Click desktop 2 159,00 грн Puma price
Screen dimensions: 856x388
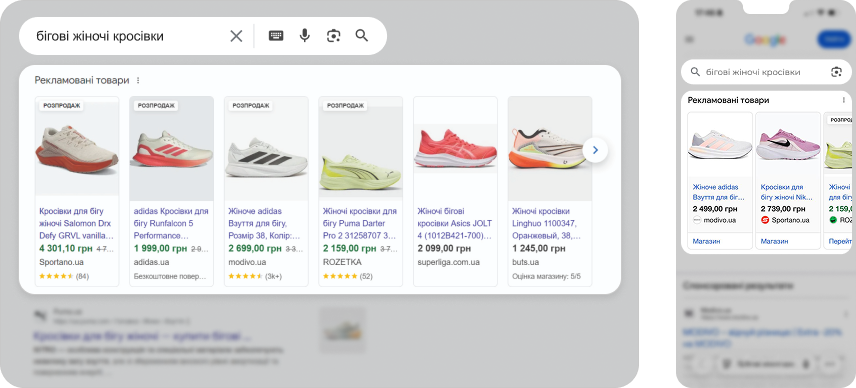[349, 249]
